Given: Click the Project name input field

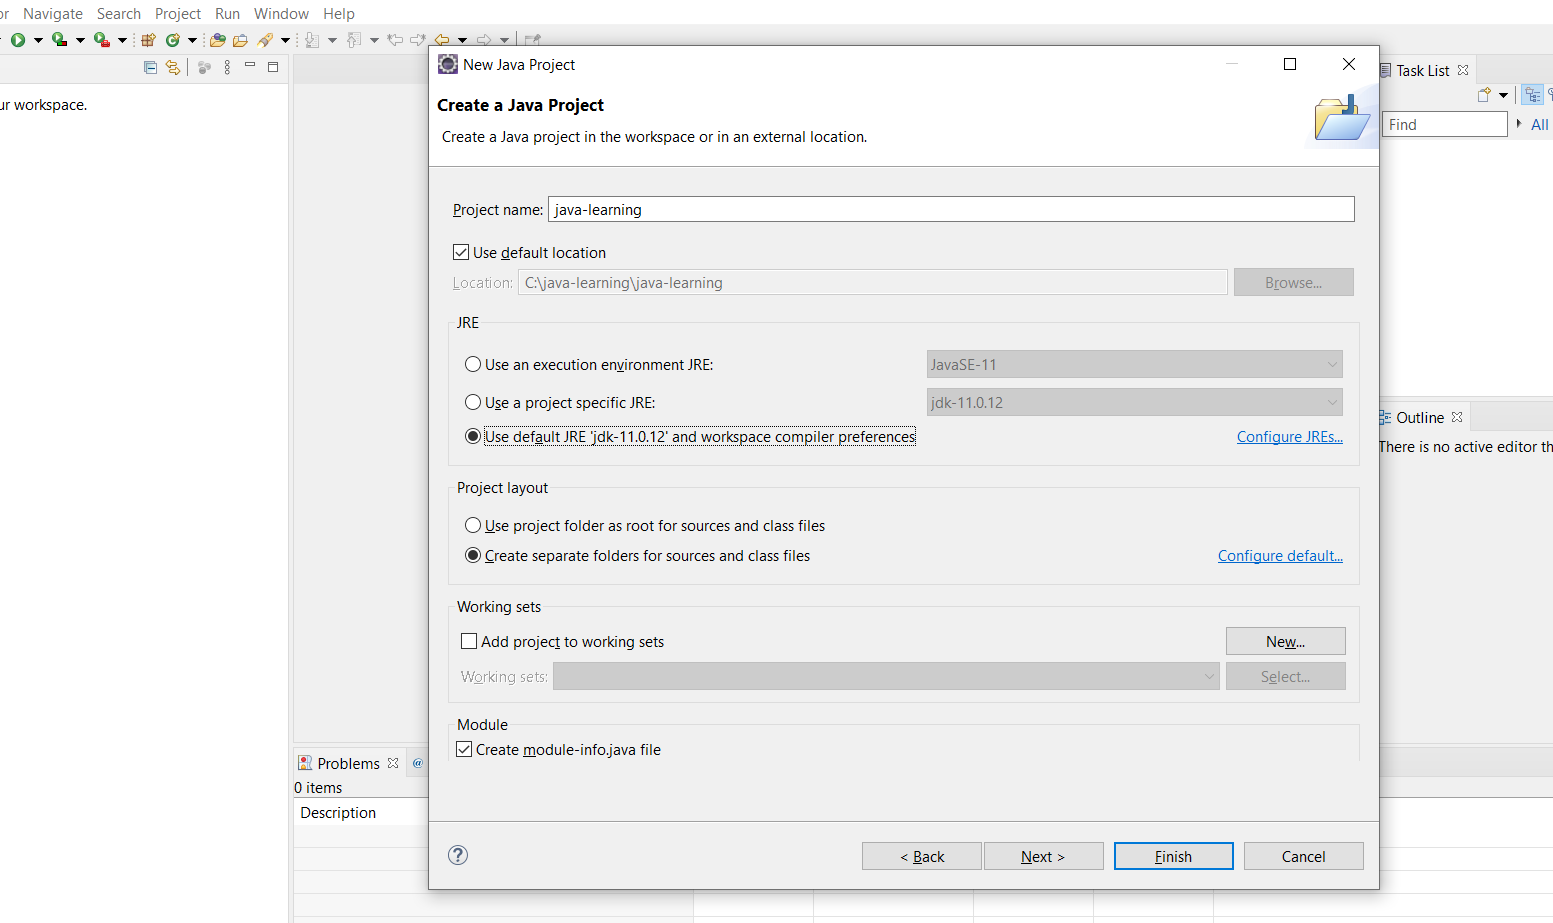Looking at the screenshot, I should [951, 209].
